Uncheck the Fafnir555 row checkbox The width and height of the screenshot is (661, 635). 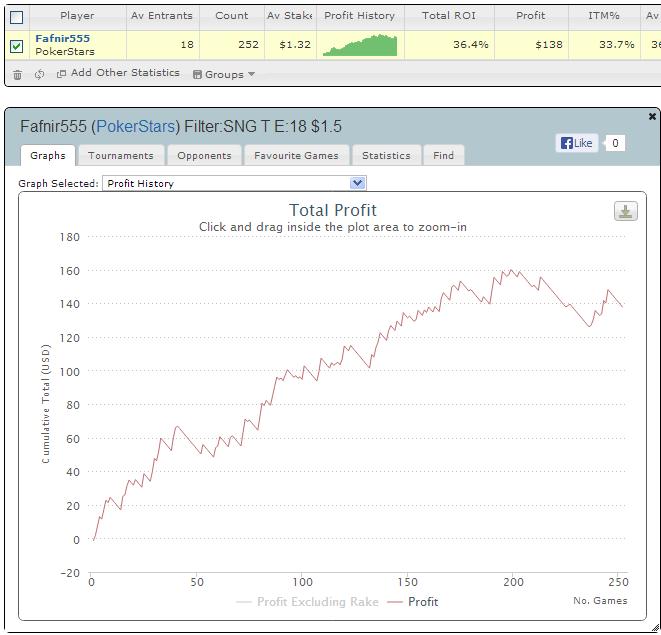tap(16, 46)
